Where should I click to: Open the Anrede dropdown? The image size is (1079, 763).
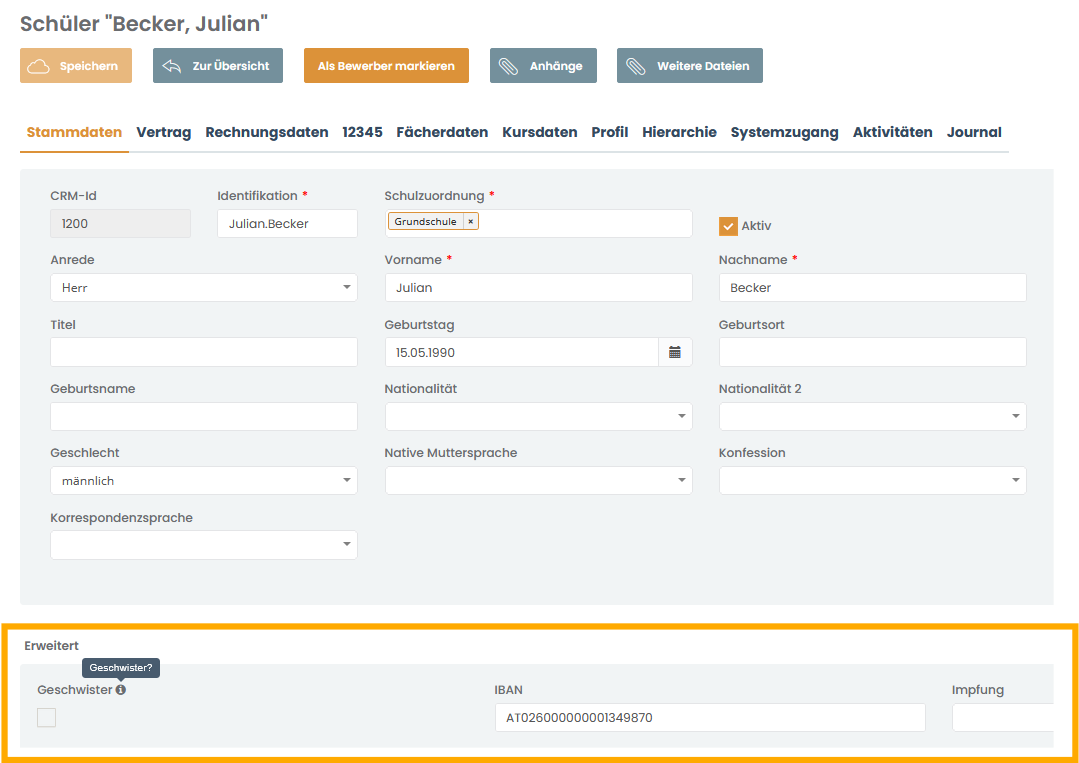pyautogui.click(x=204, y=288)
